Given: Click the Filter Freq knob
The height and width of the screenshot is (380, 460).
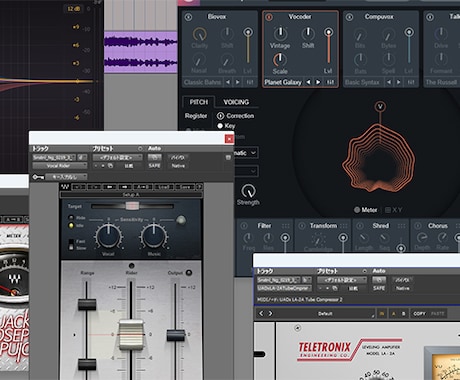Looking at the screenshot, I should point(248,238).
